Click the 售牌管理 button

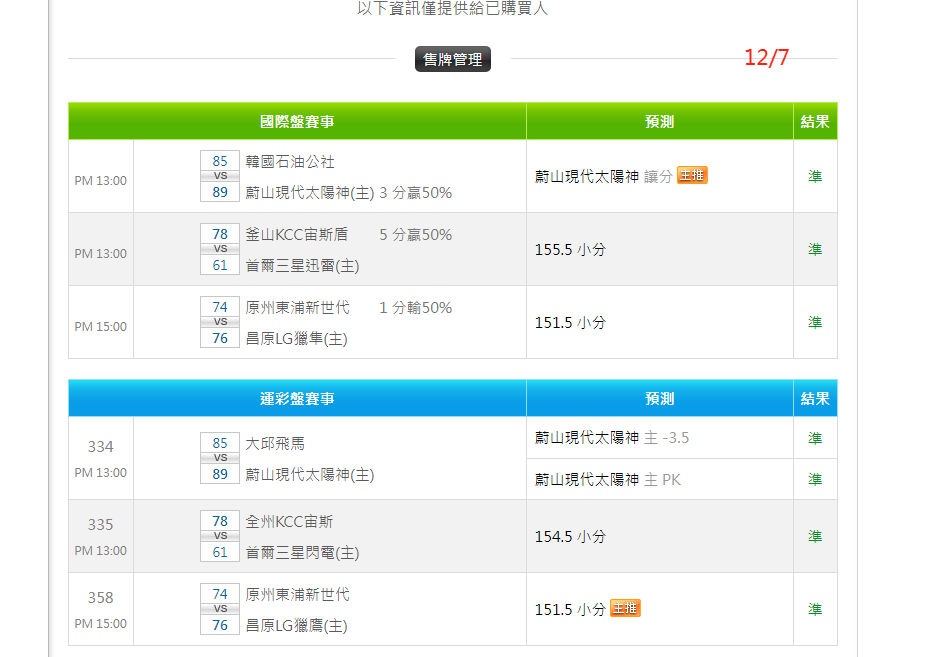click(453, 60)
